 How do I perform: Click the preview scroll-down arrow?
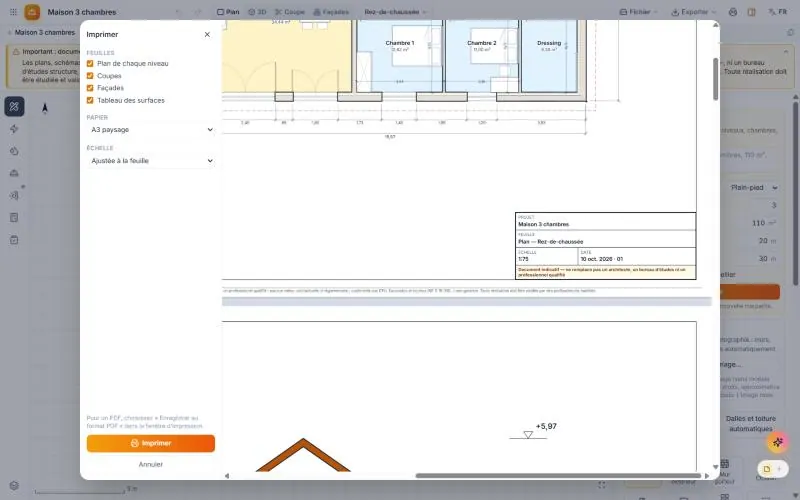(715, 467)
